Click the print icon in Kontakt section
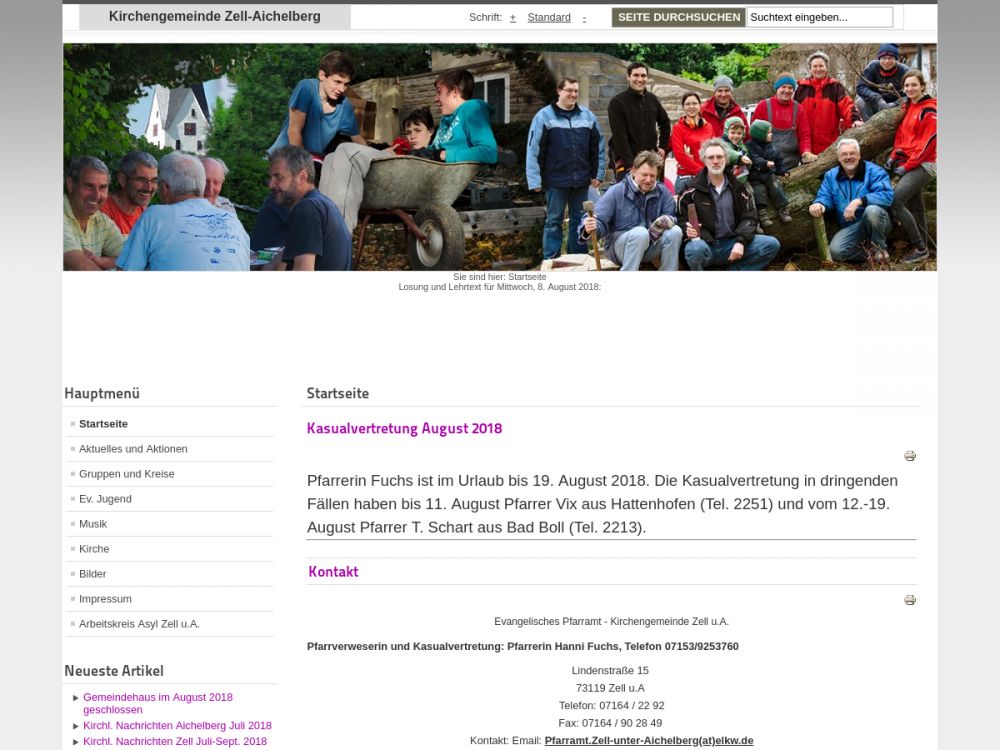 pyautogui.click(x=909, y=599)
